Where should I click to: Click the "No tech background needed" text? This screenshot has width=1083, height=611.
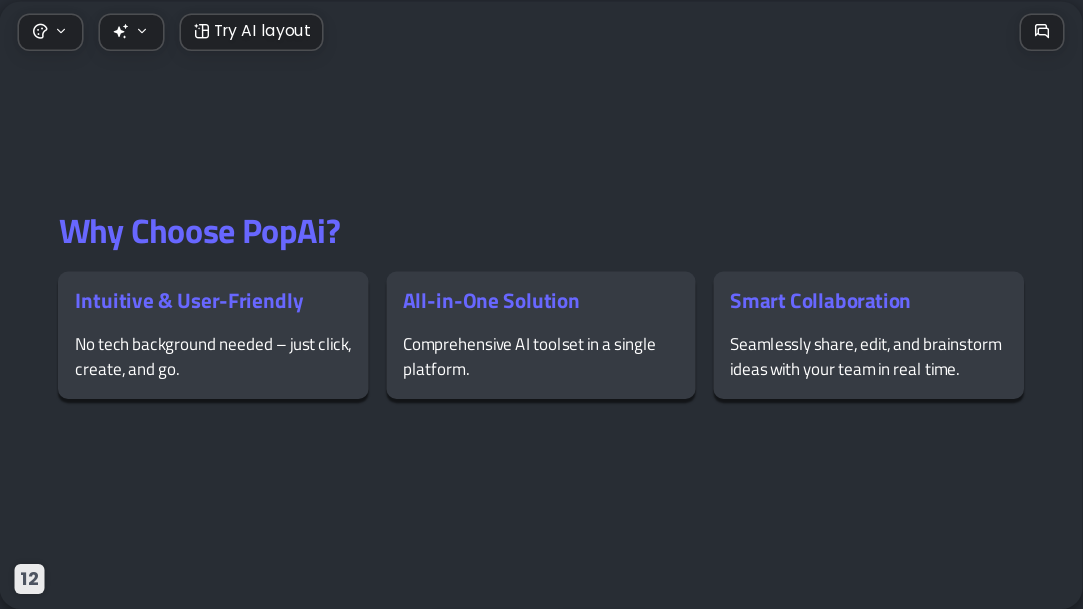[x=213, y=356]
